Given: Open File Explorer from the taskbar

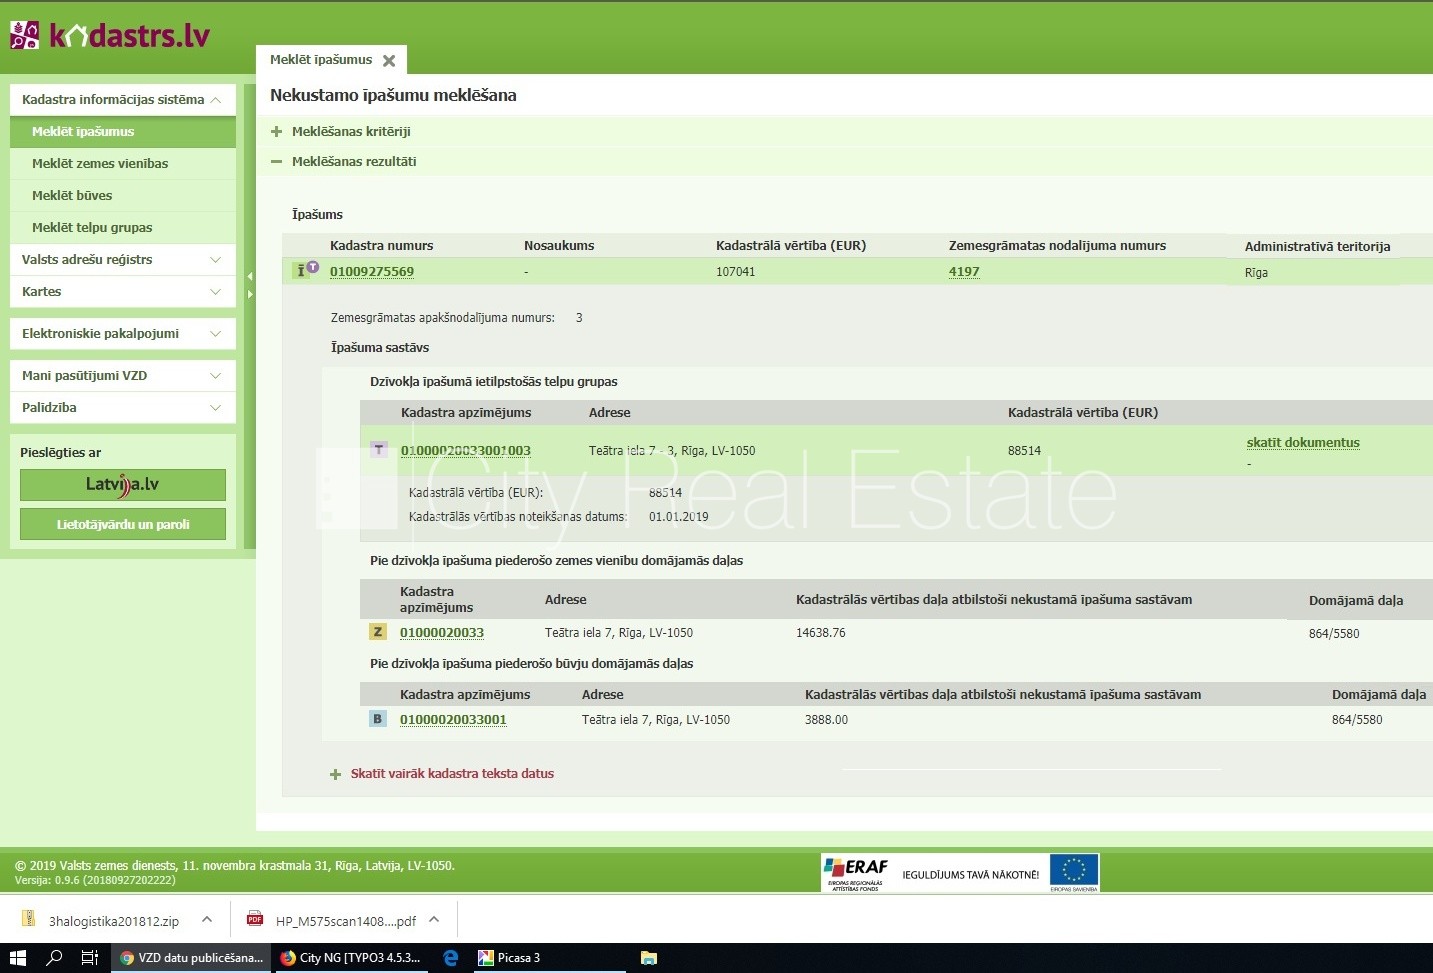Looking at the screenshot, I should (649, 957).
